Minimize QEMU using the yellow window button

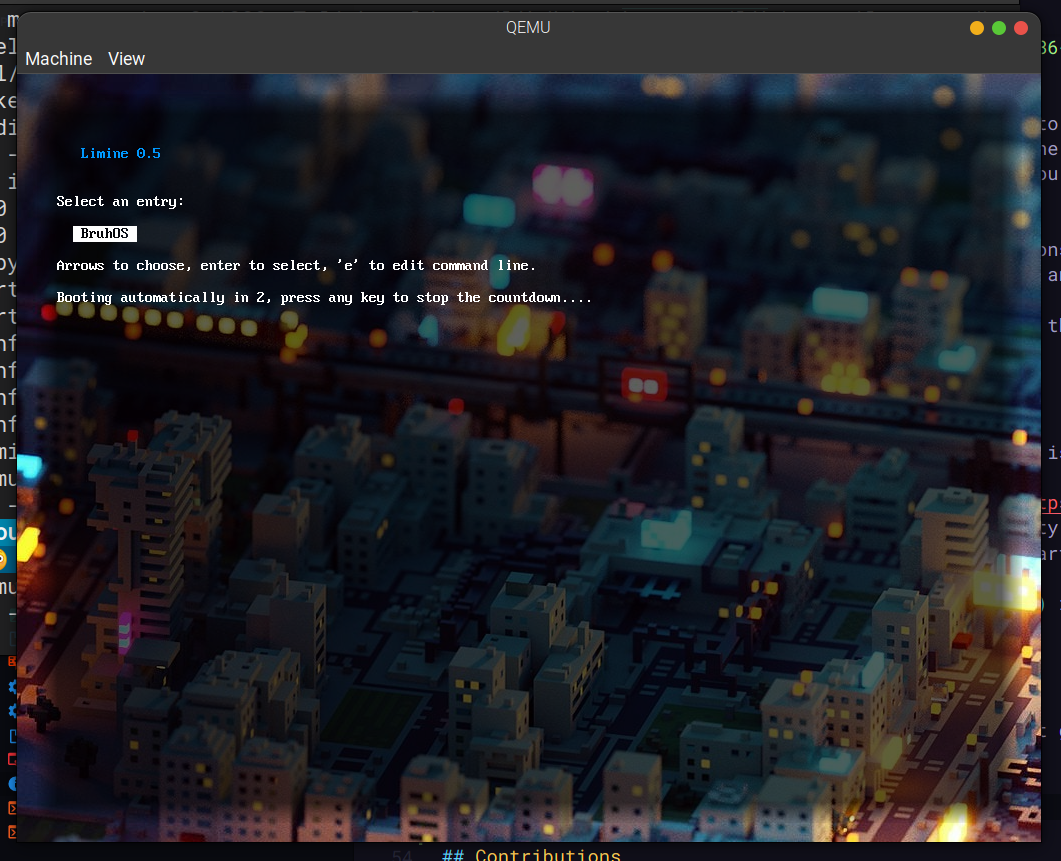(x=977, y=28)
